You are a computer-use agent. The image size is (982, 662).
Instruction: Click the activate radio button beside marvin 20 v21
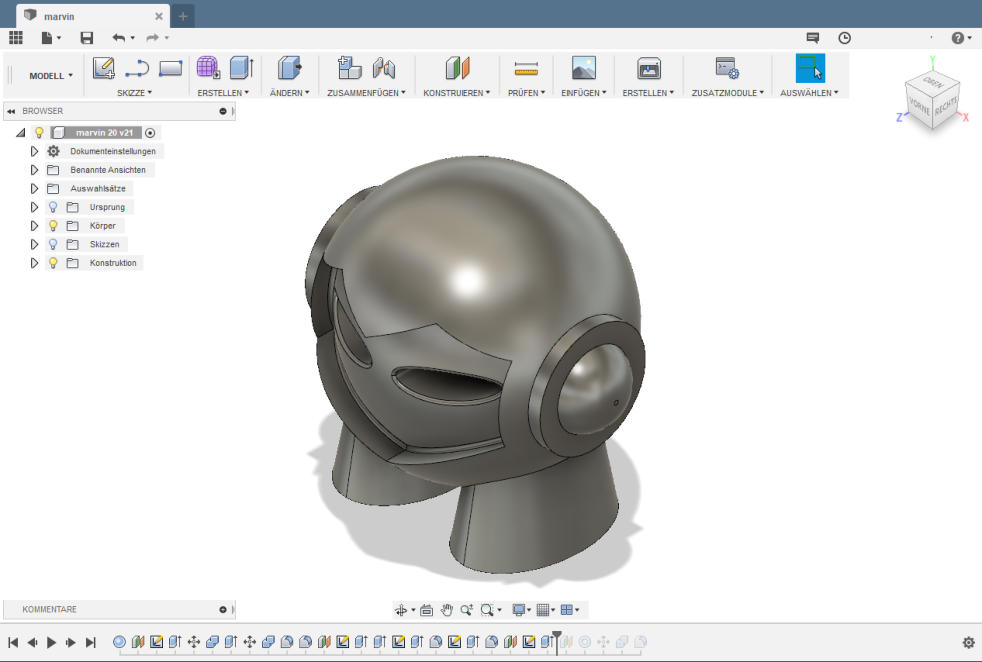pos(150,133)
